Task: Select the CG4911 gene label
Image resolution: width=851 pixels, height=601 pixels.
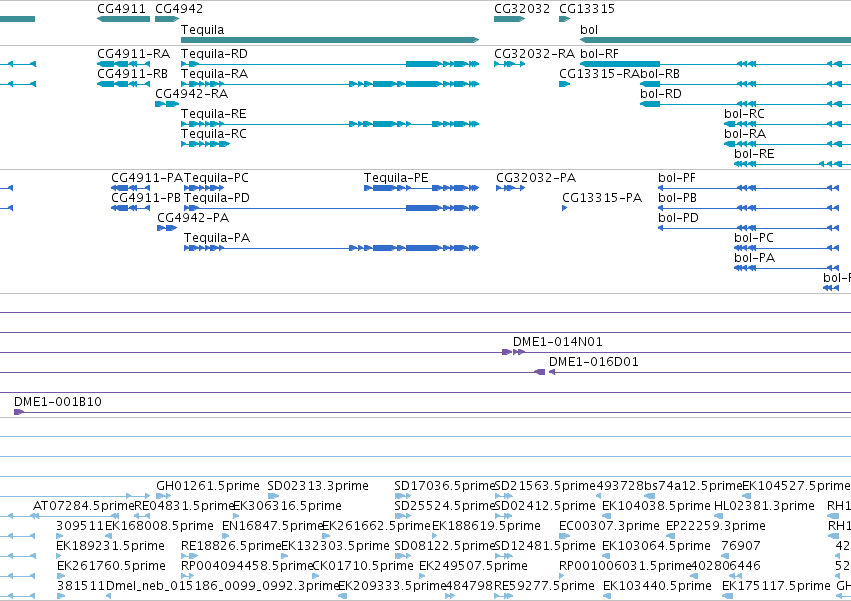Action: tap(122, 9)
